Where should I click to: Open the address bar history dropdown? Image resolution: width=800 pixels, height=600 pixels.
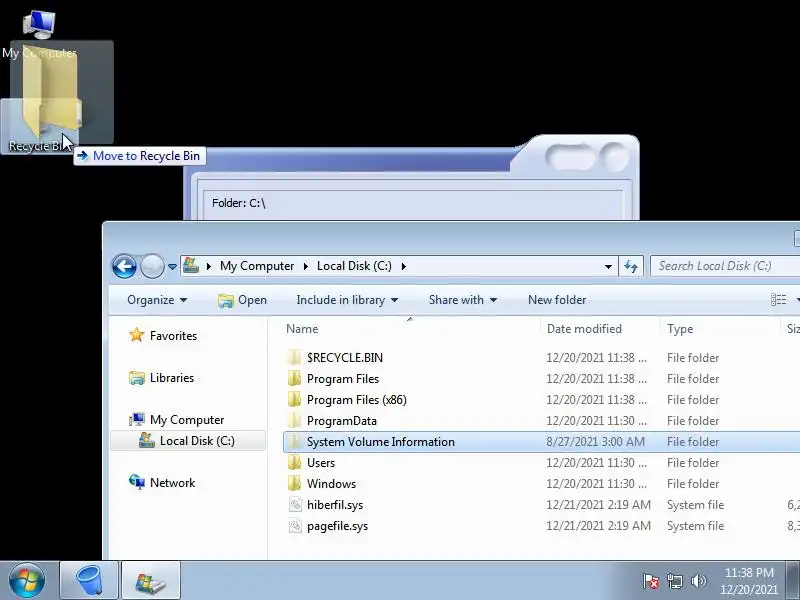point(608,266)
